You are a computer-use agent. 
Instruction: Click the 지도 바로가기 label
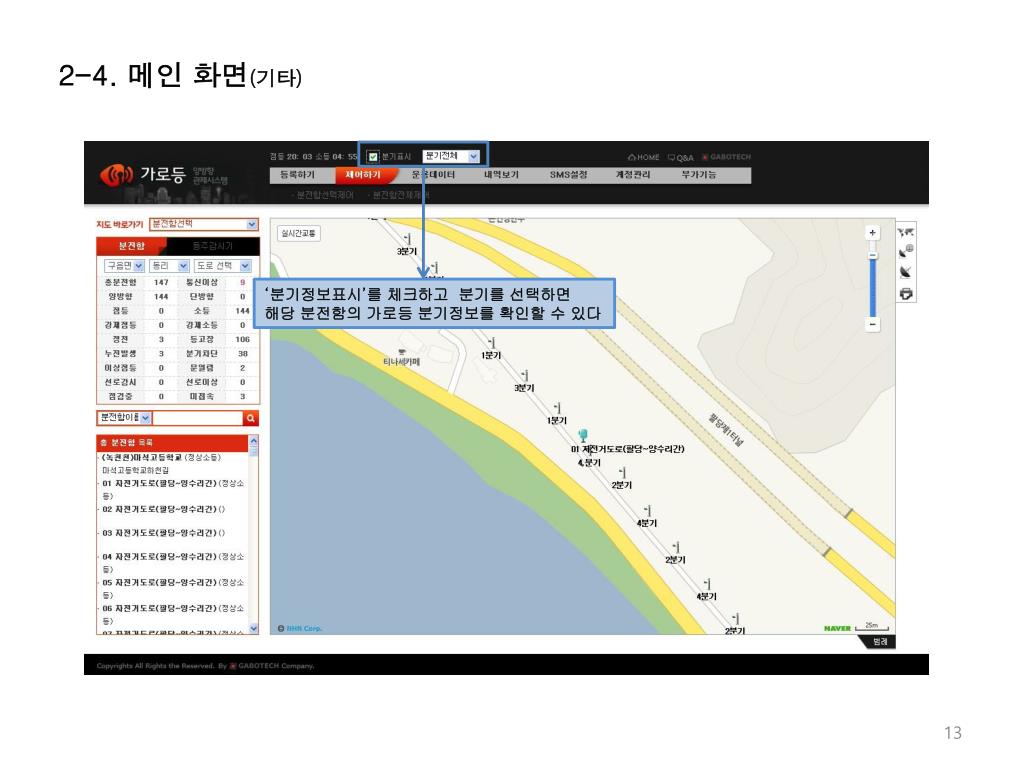[120, 225]
